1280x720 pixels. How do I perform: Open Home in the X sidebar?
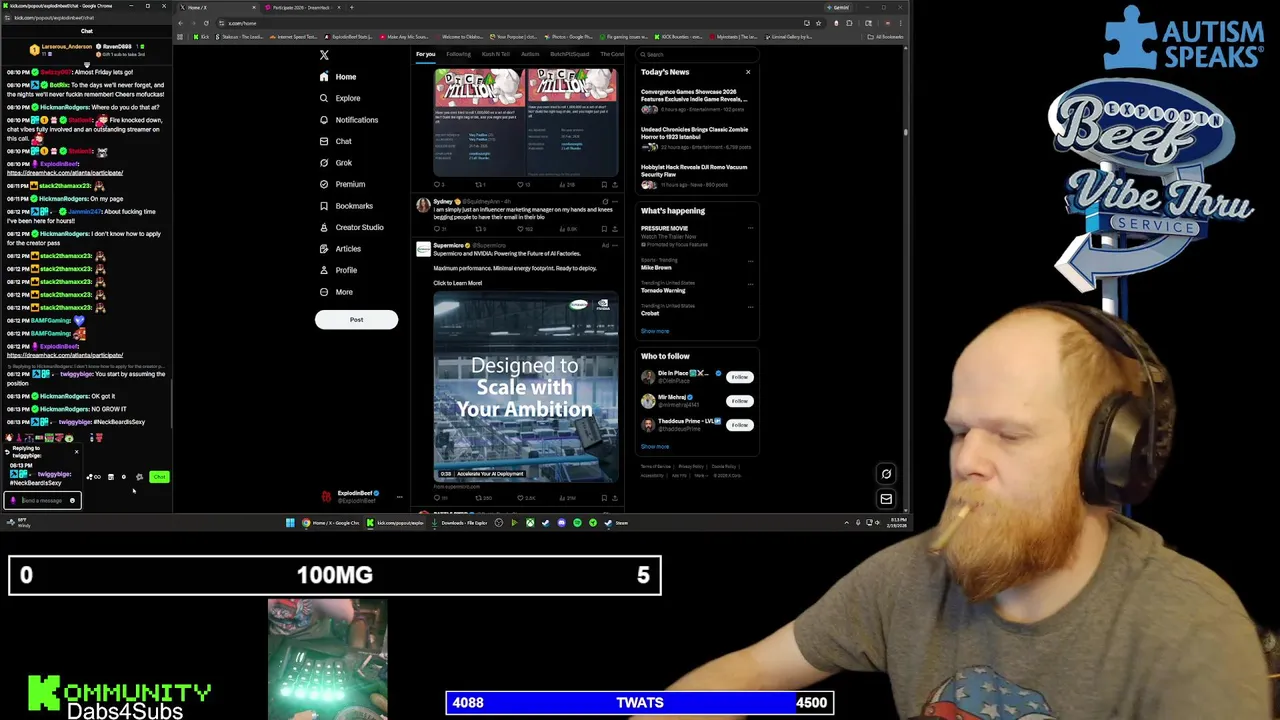coord(338,77)
